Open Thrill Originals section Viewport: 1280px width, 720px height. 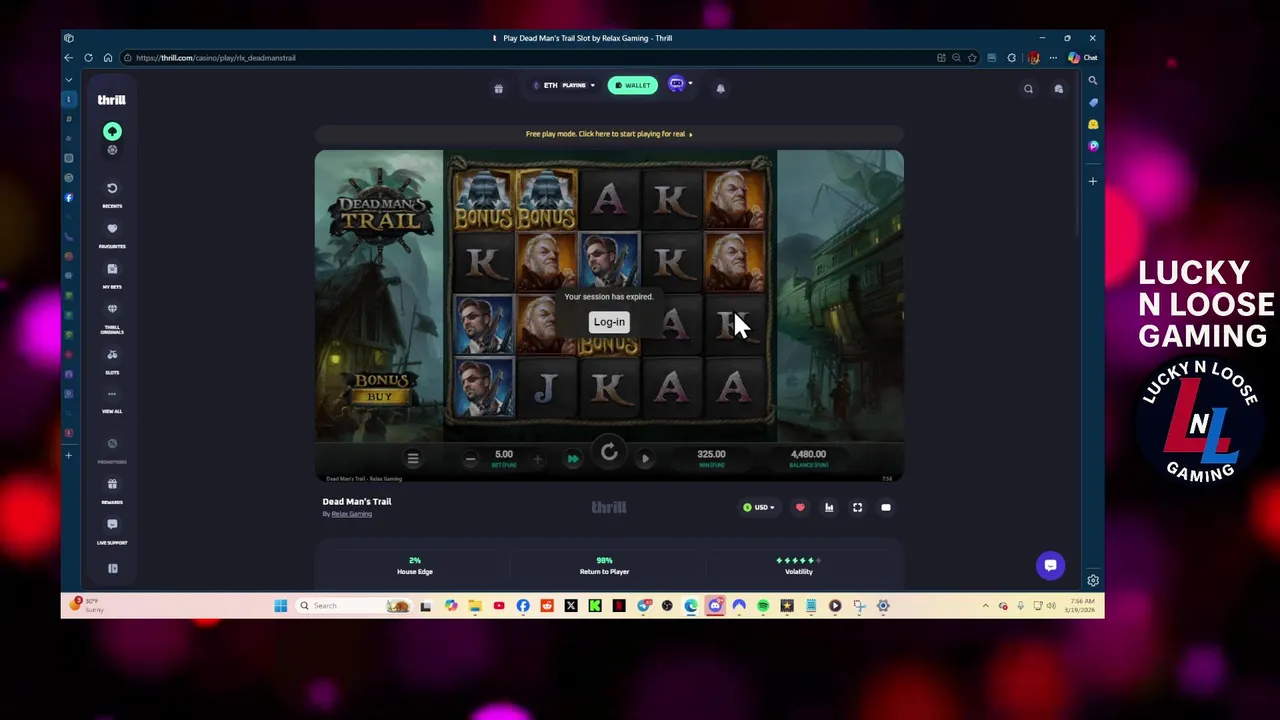[x=112, y=317]
